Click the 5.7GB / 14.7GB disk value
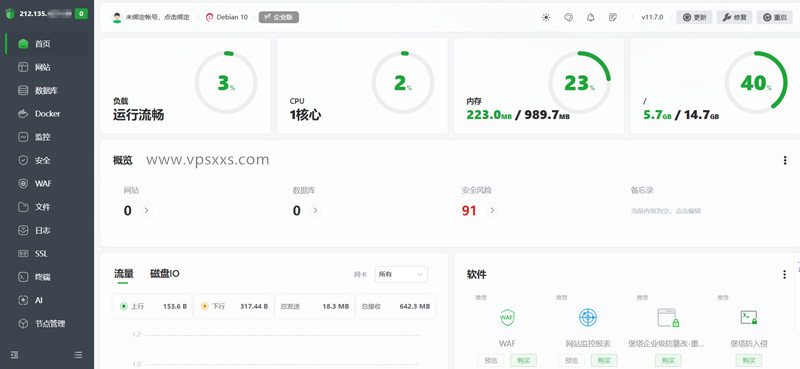 coord(681,115)
